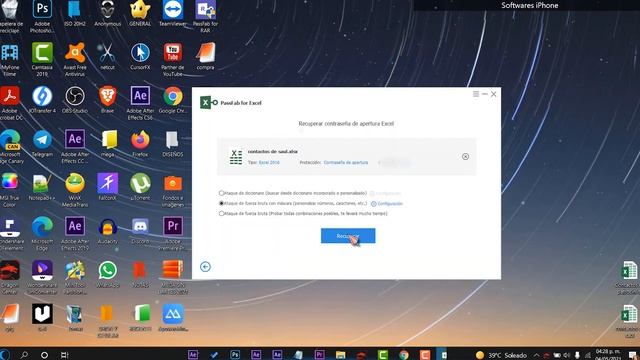Click the blue Recuperar button
640x360 pixels.
(x=348, y=236)
